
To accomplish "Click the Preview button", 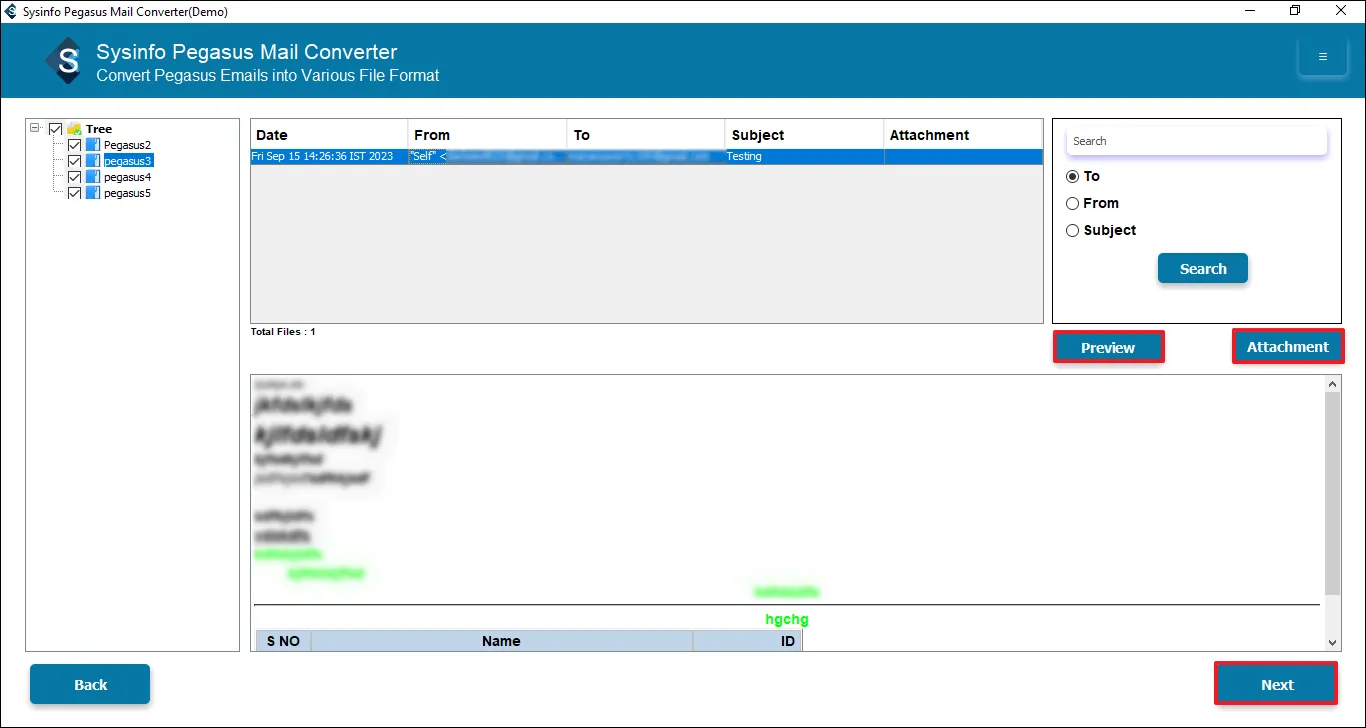I will point(1108,348).
